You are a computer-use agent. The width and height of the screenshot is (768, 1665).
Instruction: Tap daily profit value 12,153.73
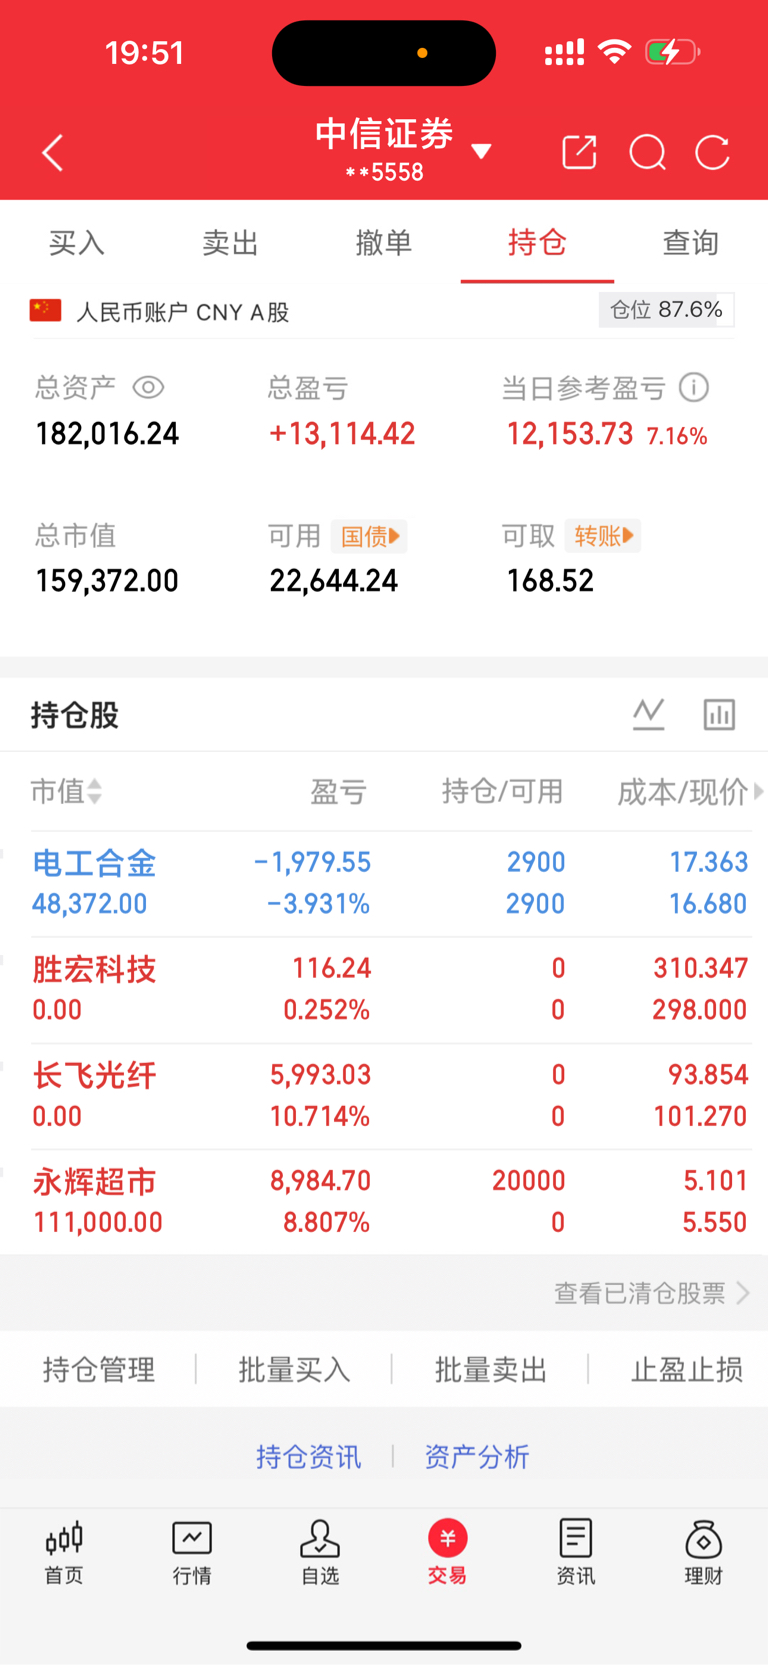(570, 434)
